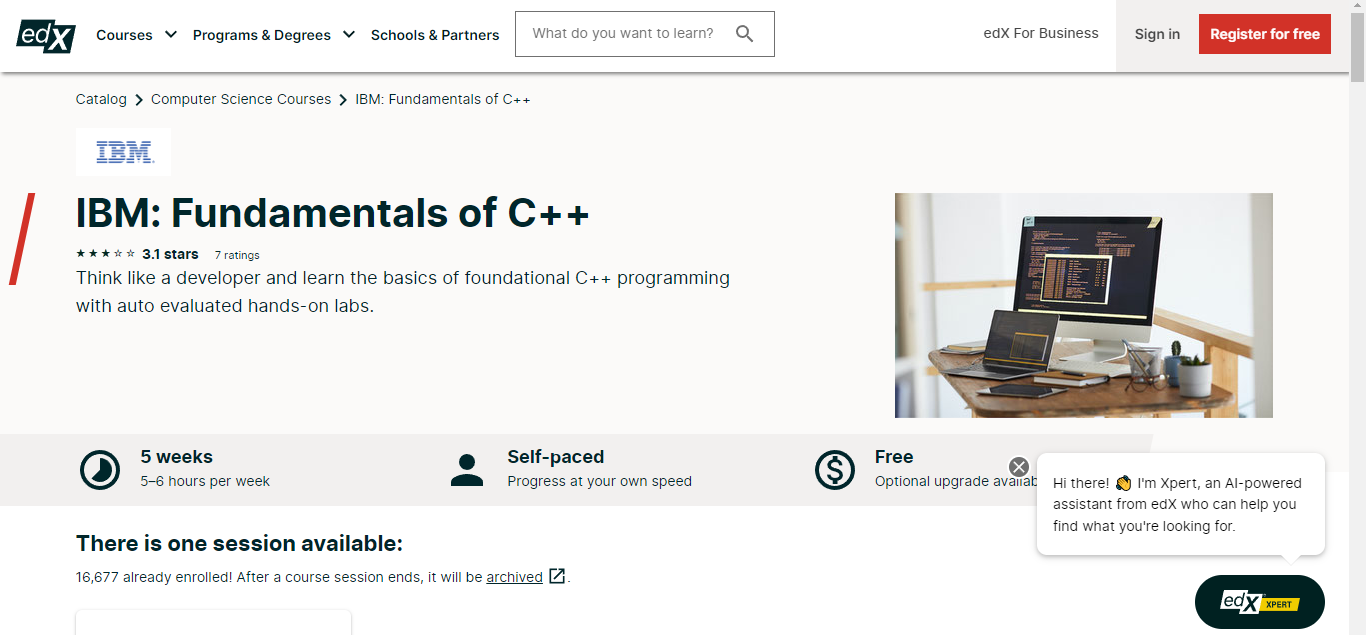Open the Computer Science Courses breadcrumb

[241, 99]
